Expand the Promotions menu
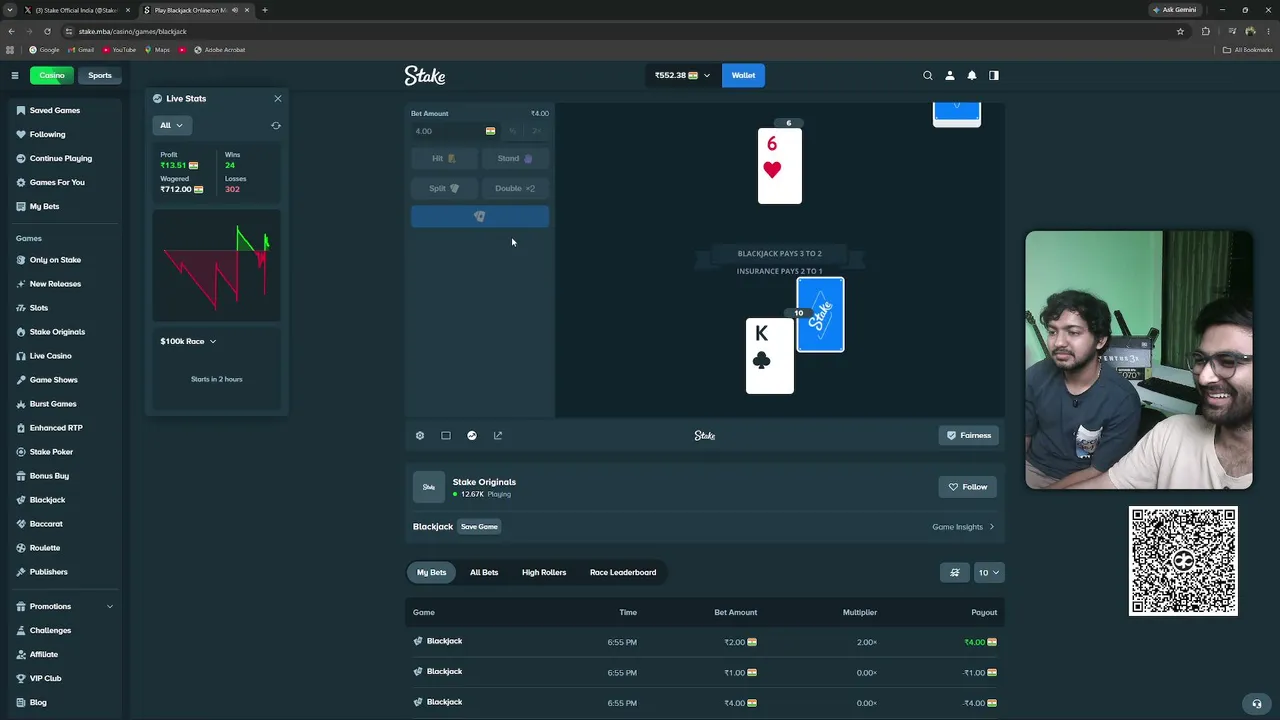The height and width of the screenshot is (720, 1280). click(x=62, y=606)
